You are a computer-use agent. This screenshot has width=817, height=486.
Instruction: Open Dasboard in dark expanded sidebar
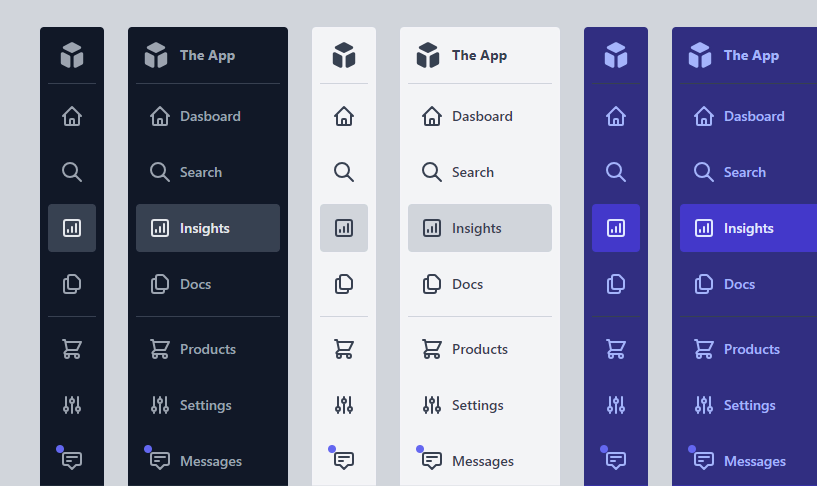click(x=208, y=116)
